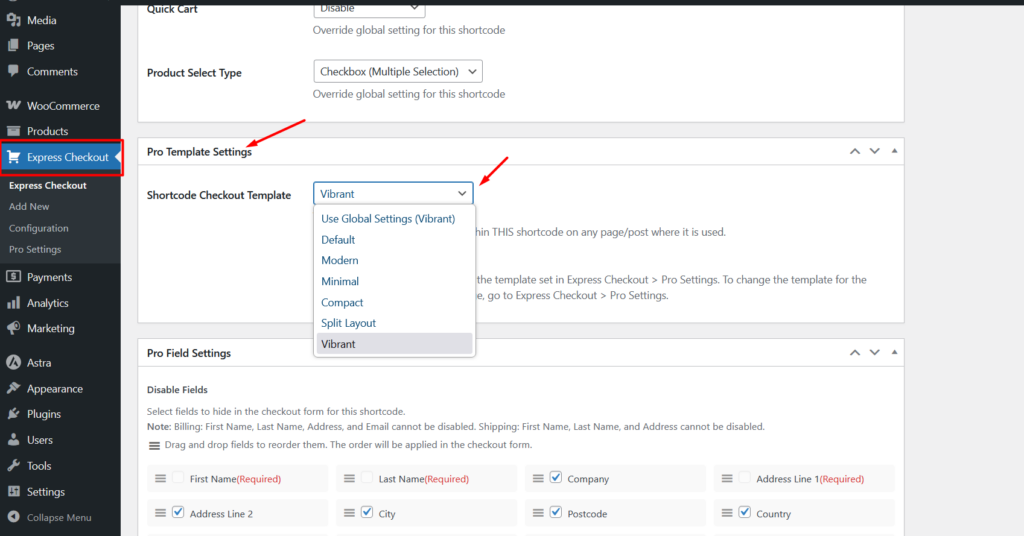Screen dimensions: 1024x536
Task: Toggle the Address Line 2 checkbox
Action: click(x=178, y=513)
